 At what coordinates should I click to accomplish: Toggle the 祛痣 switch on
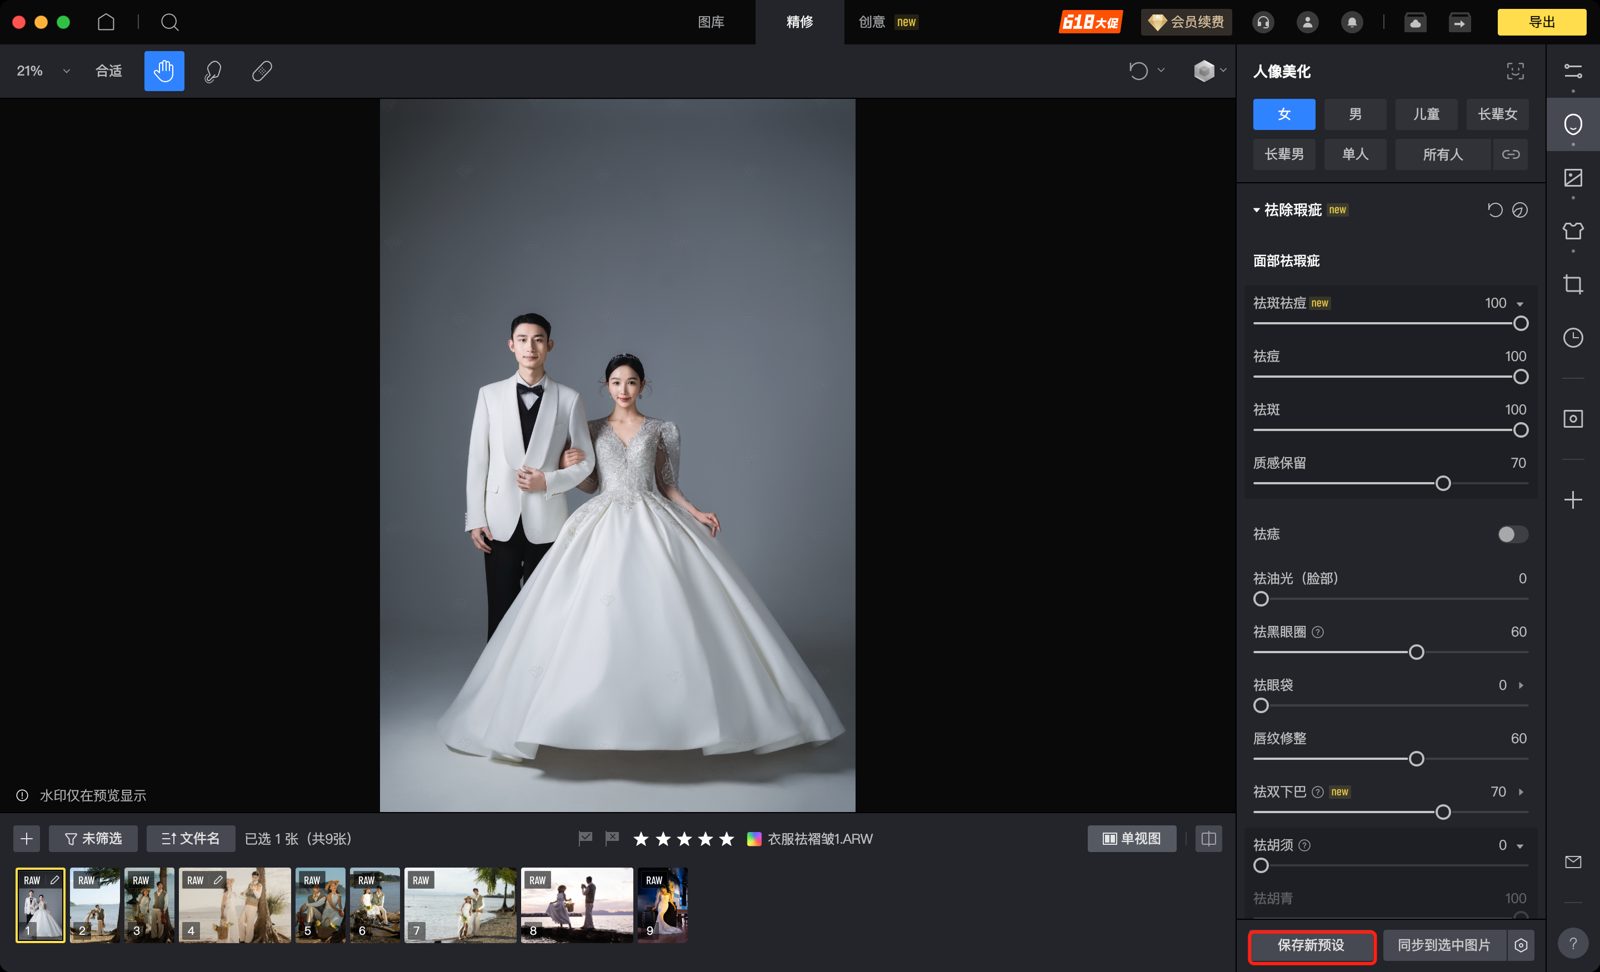1512,534
